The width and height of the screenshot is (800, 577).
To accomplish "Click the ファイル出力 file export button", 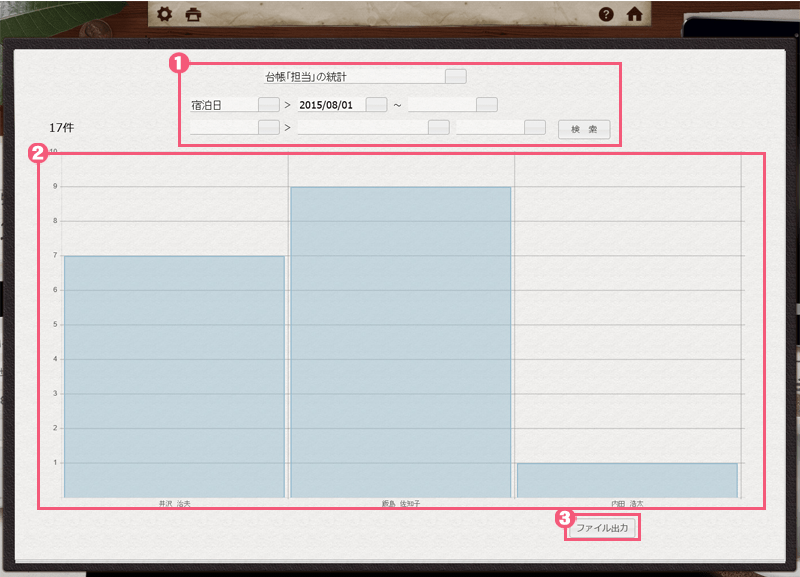I will 602,526.
